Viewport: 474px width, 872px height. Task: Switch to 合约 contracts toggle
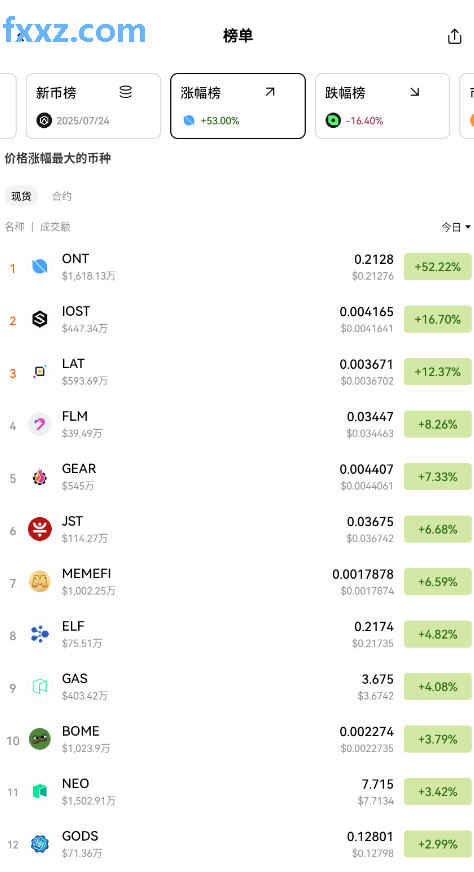point(62,196)
